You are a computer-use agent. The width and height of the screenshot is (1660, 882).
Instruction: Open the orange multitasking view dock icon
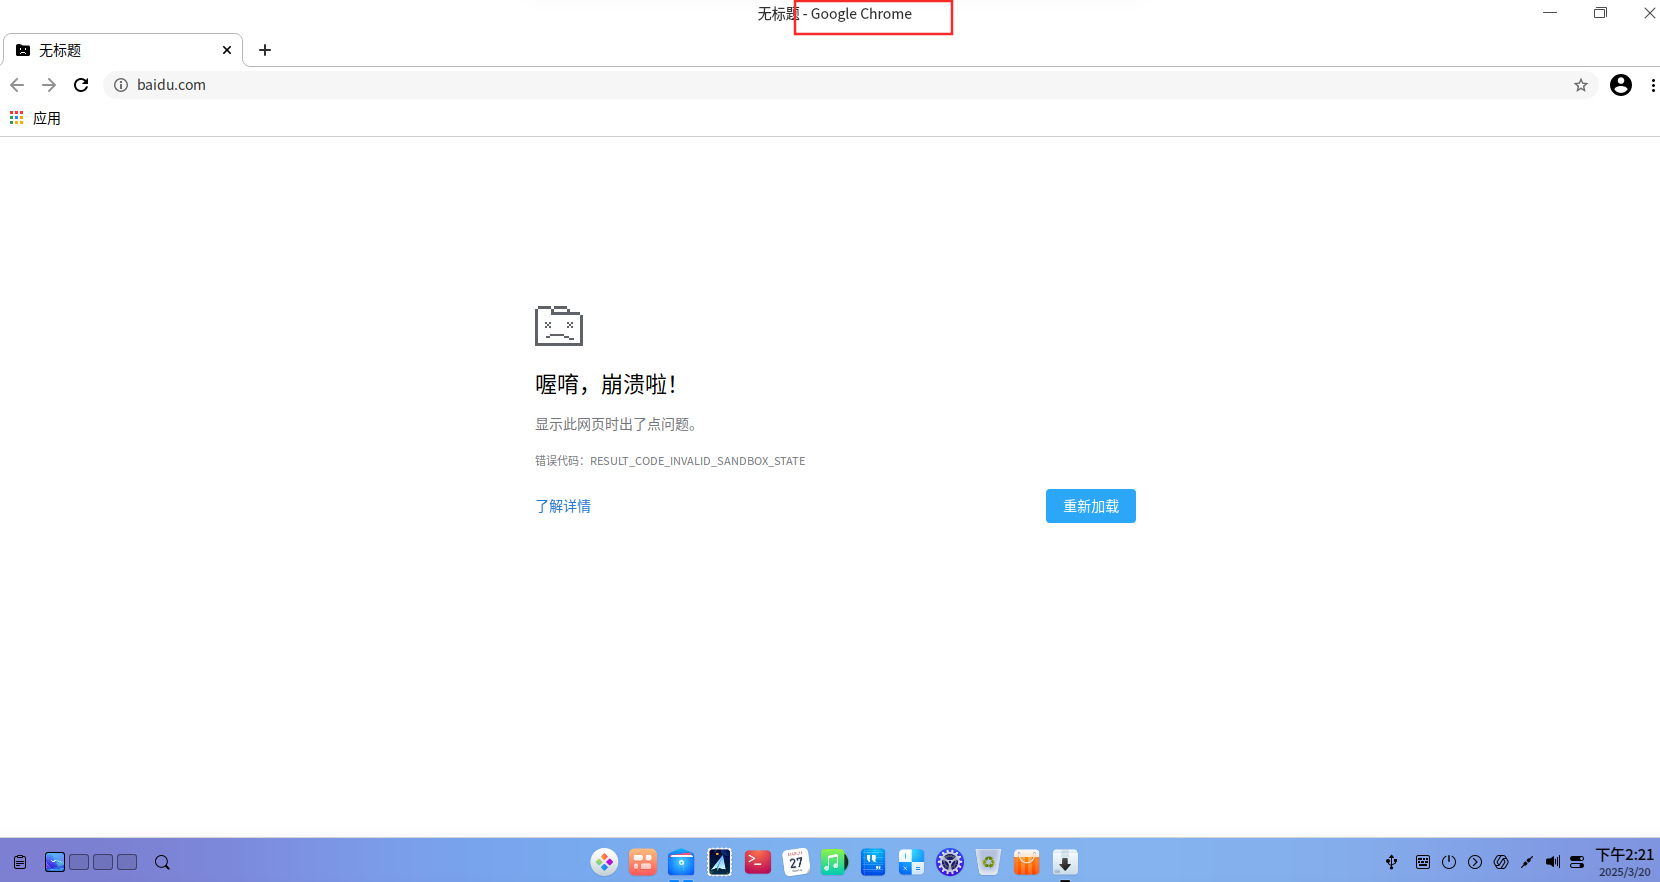[x=643, y=862]
